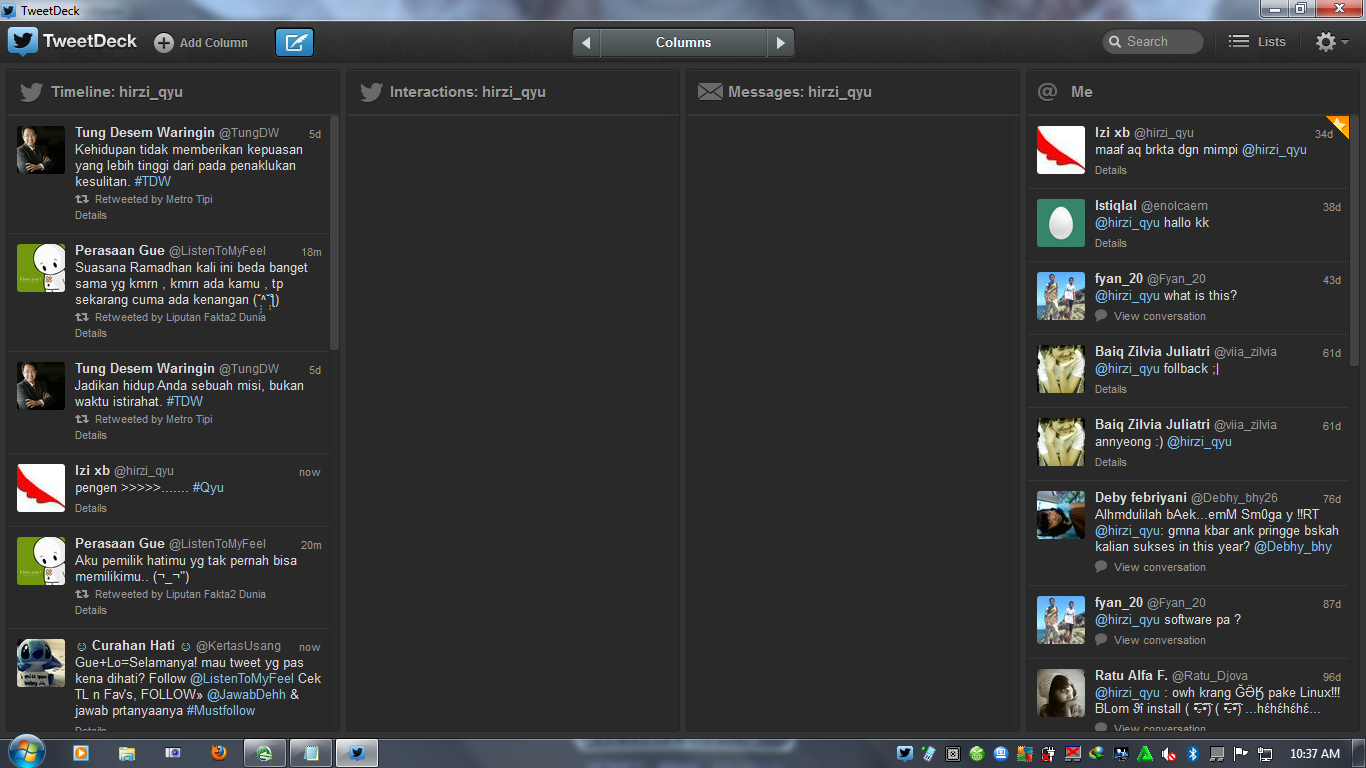Image resolution: width=1366 pixels, height=768 pixels.
Task: Go to next columns with right arrow
Action: tap(780, 43)
